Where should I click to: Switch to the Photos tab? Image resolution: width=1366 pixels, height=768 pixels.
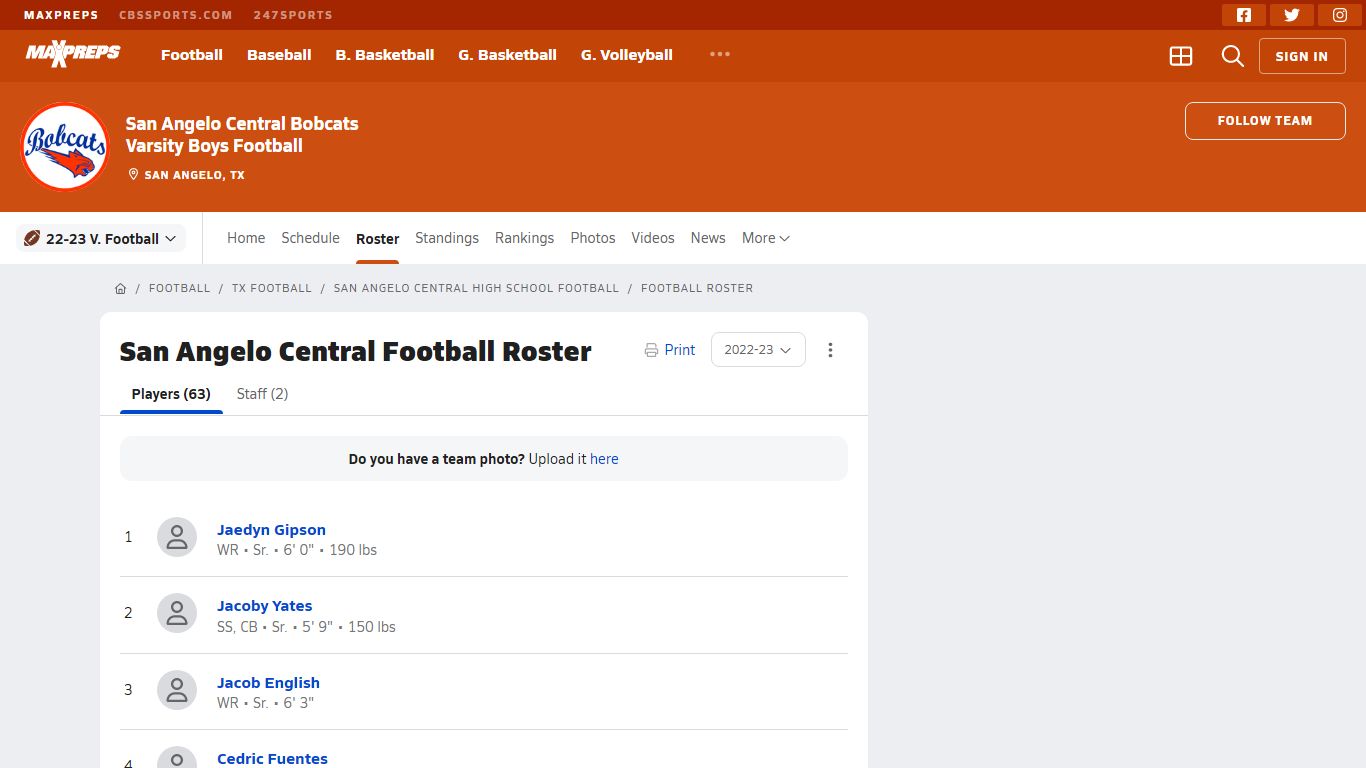point(593,238)
